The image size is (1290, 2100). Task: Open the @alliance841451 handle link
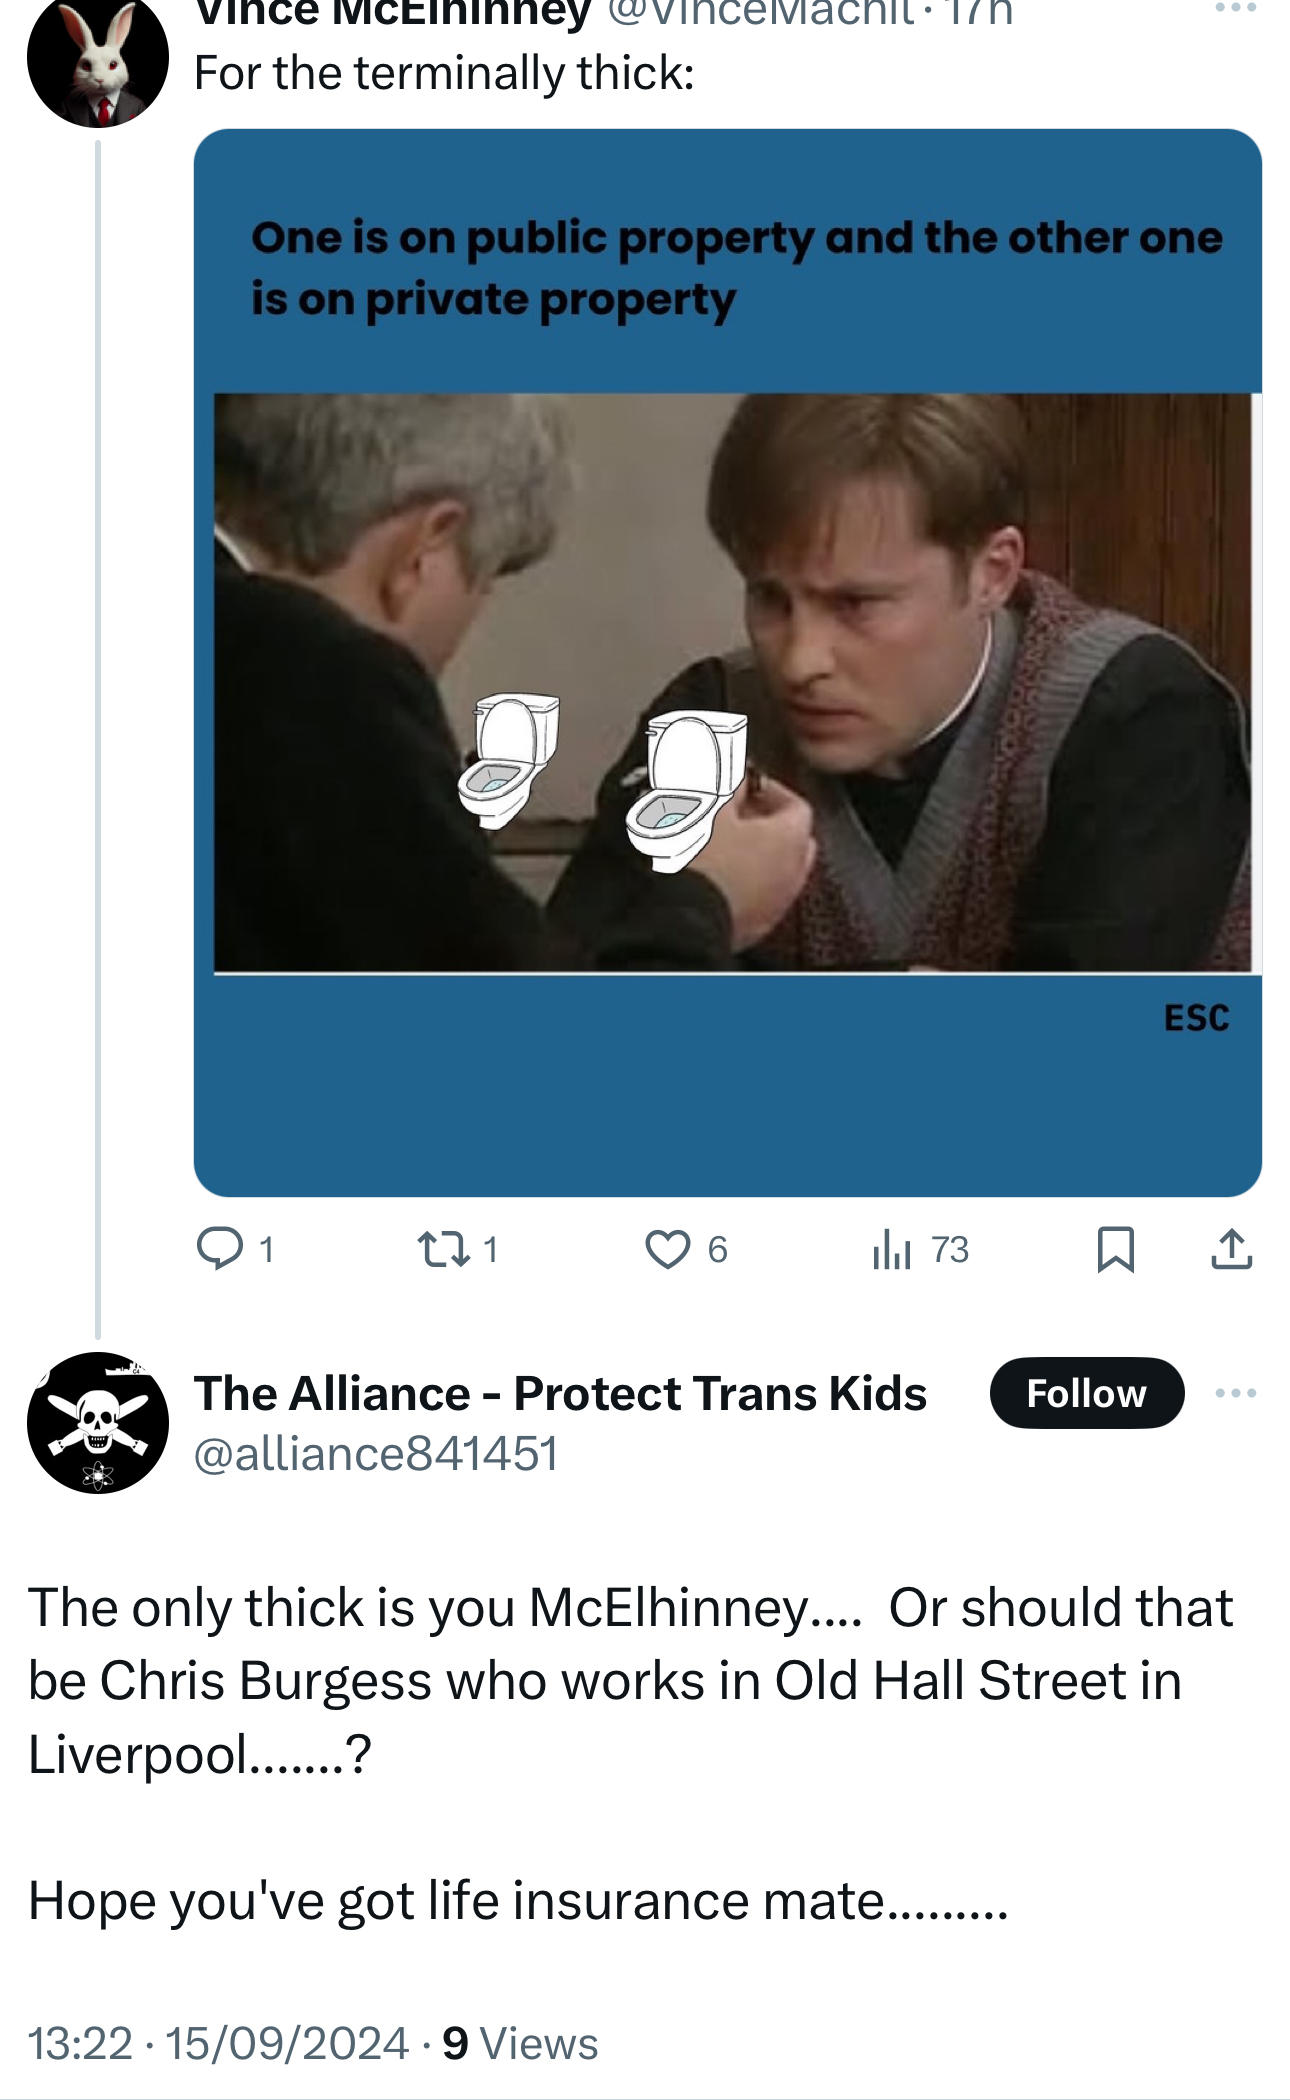[x=375, y=1453]
